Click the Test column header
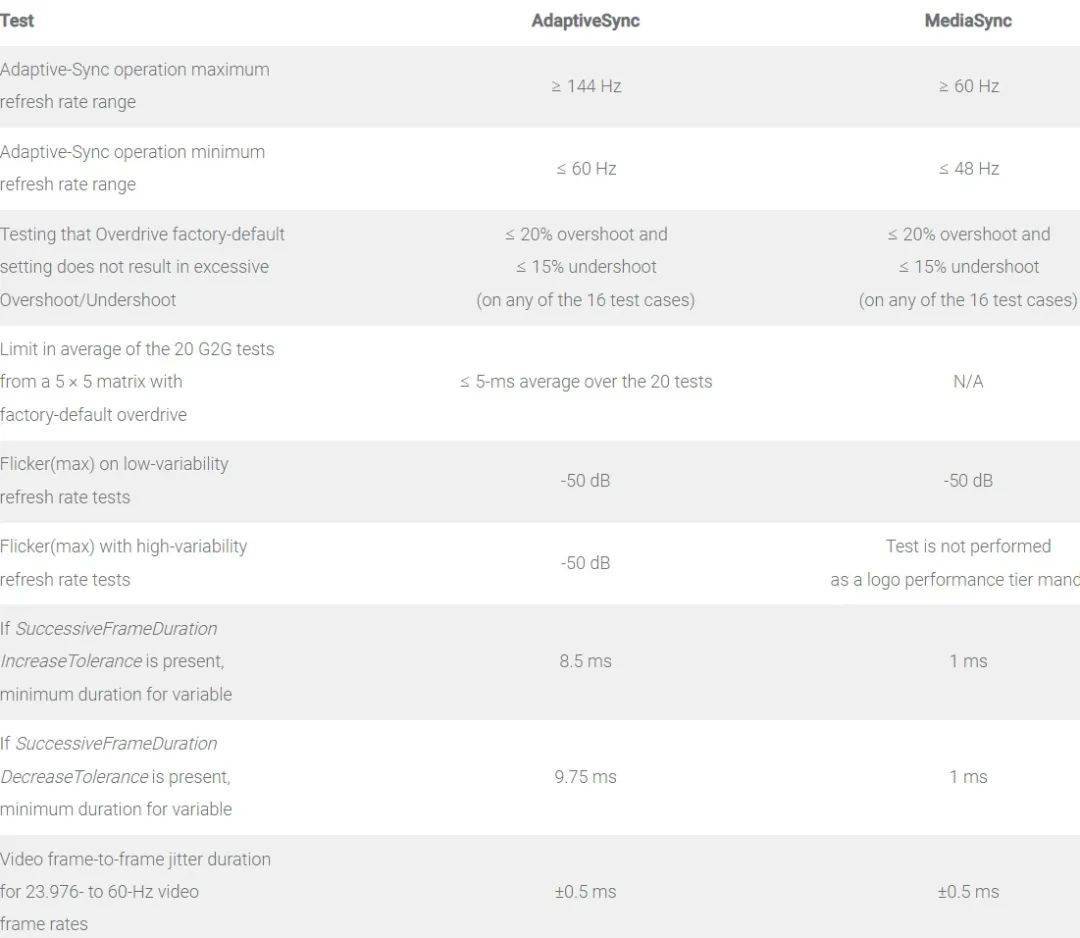Image resolution: width=1080 pixels, height=938 pixels. pyautogui.click(x=17, y=20)
